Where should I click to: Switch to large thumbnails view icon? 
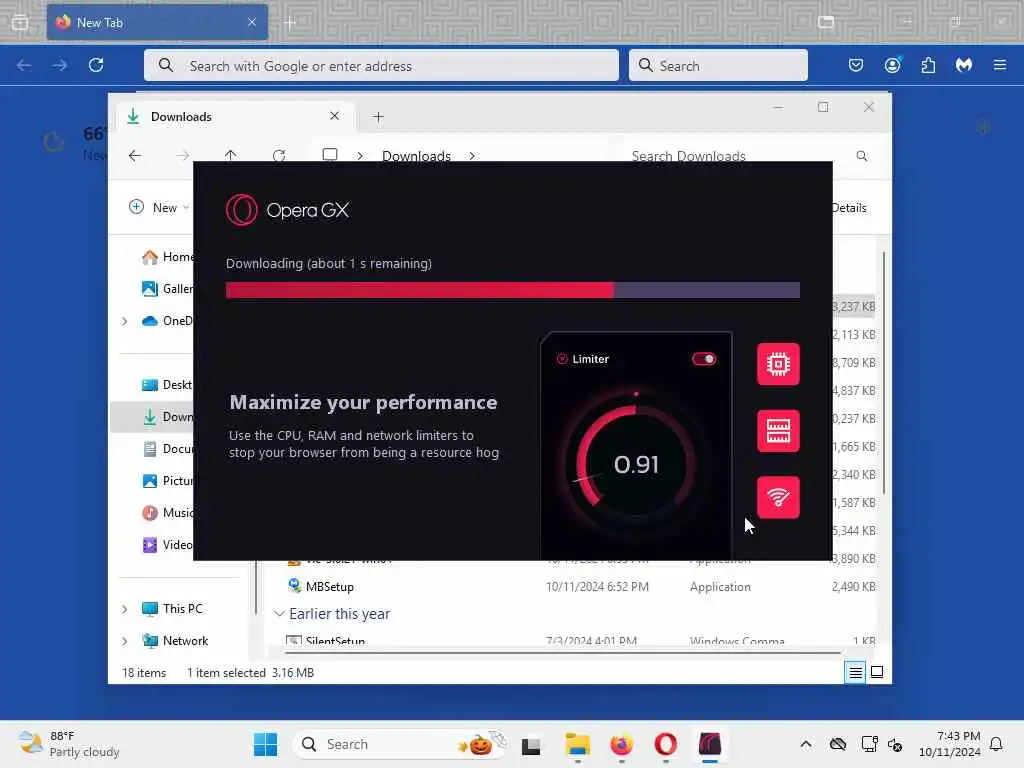[x=877, y=672]
